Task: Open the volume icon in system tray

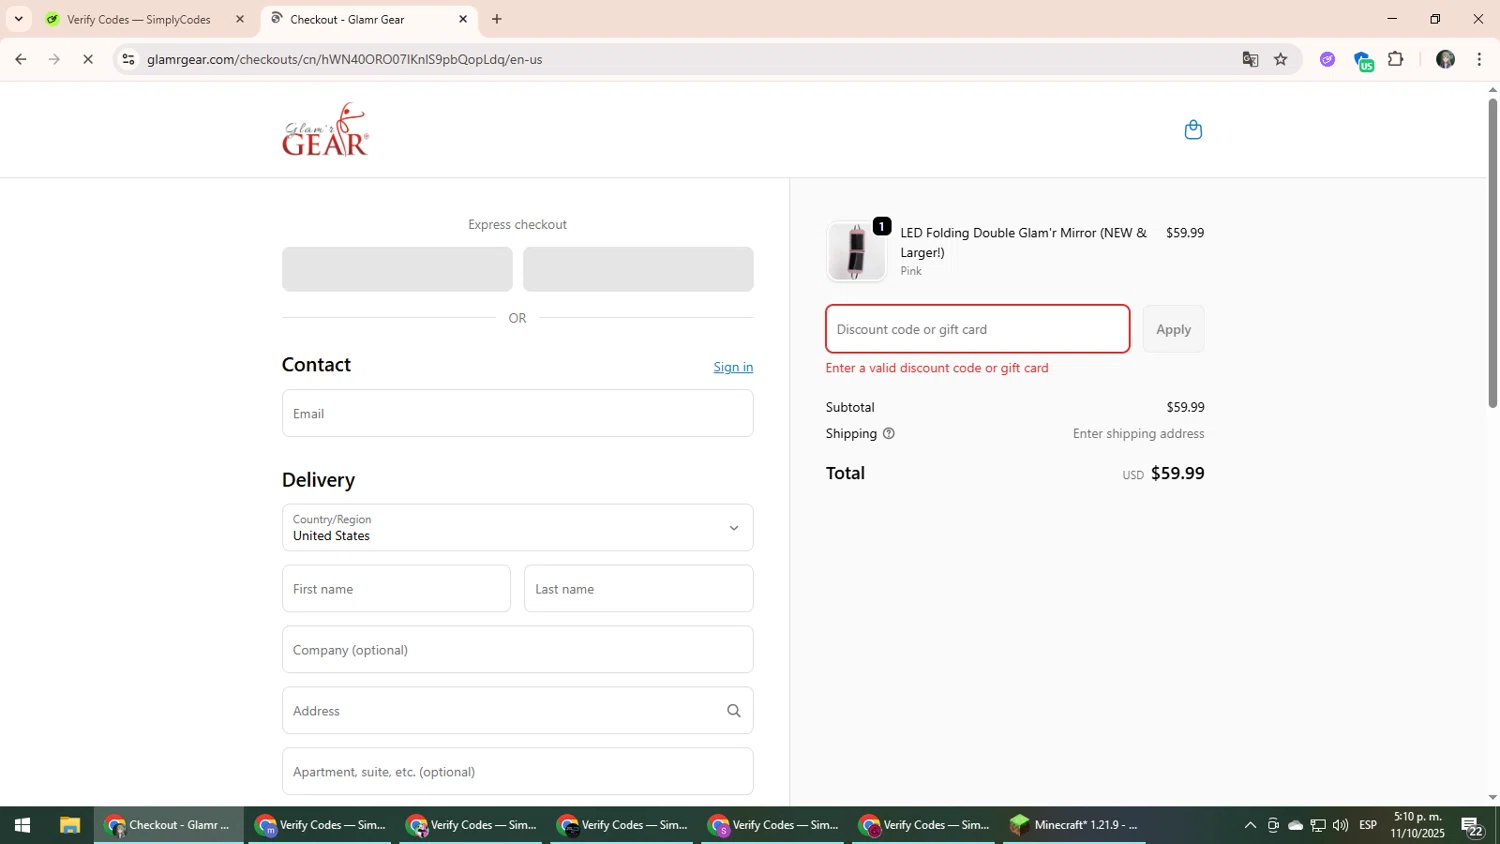Action: click(x=1340, y=825)
